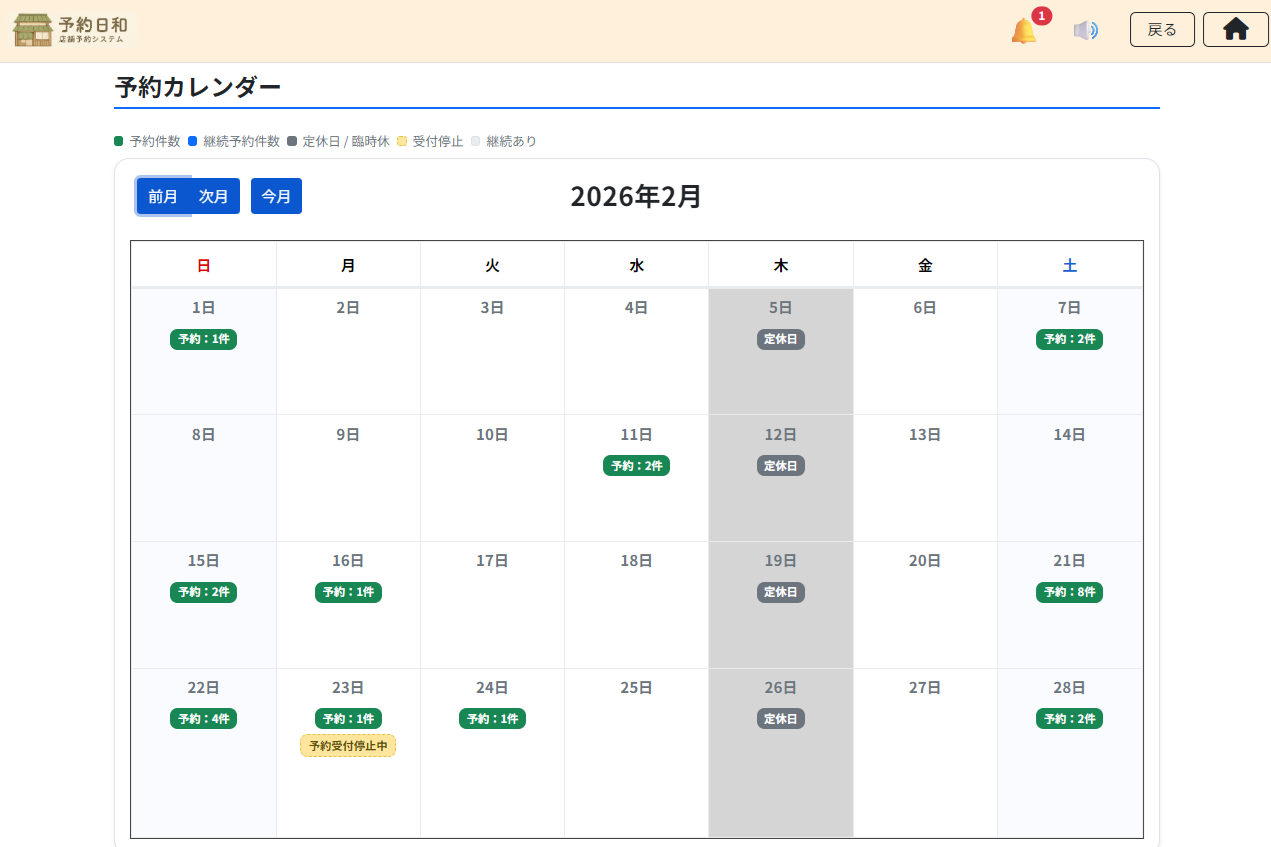Click the 予約カレンダー page heading
Screen dimensions: 1271x847
[198, 87]
